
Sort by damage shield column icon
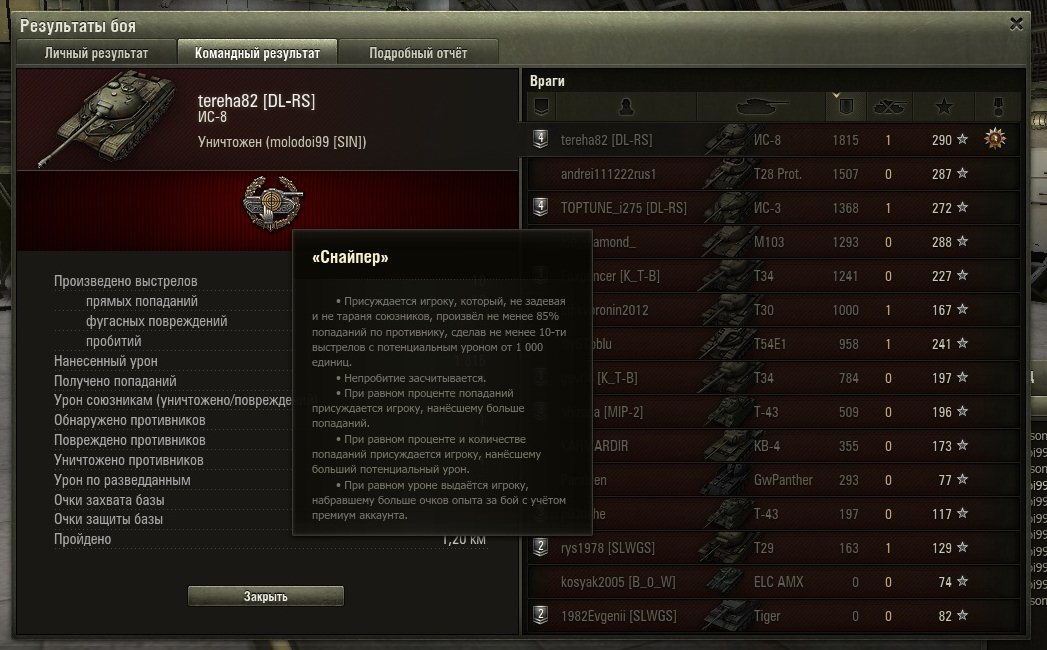(x=845, y=106)
